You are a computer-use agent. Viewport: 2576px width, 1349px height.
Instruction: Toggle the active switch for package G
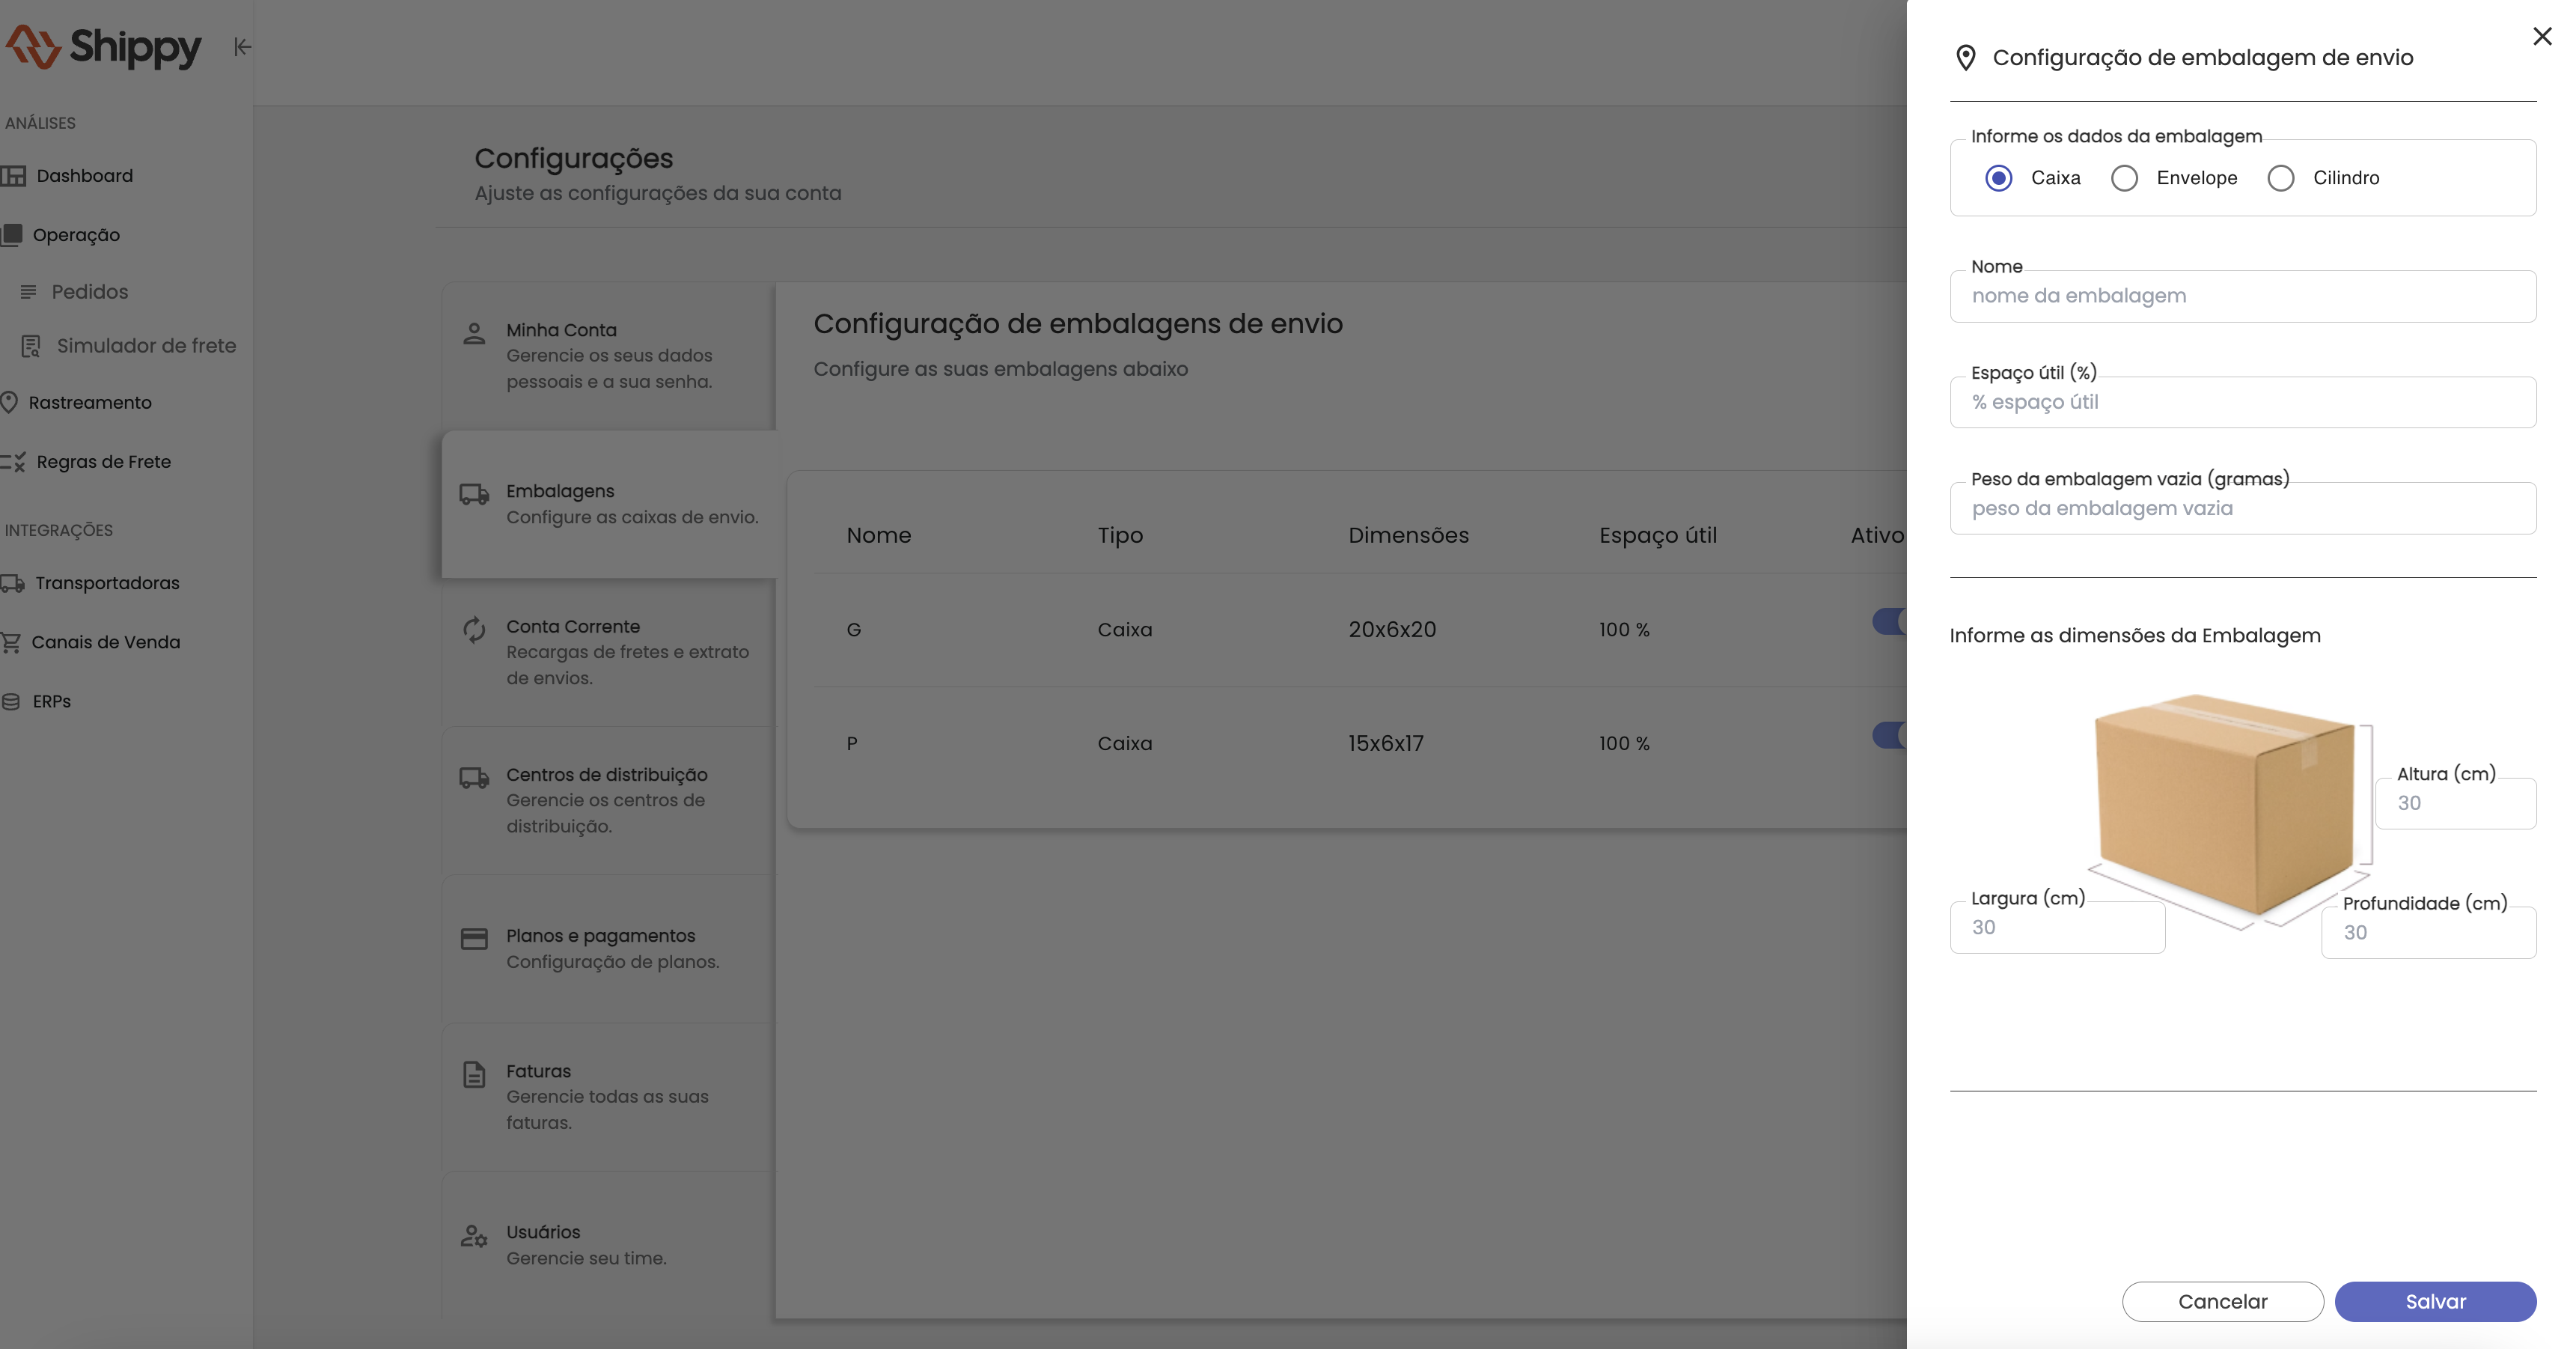[x=1889, y=622]
